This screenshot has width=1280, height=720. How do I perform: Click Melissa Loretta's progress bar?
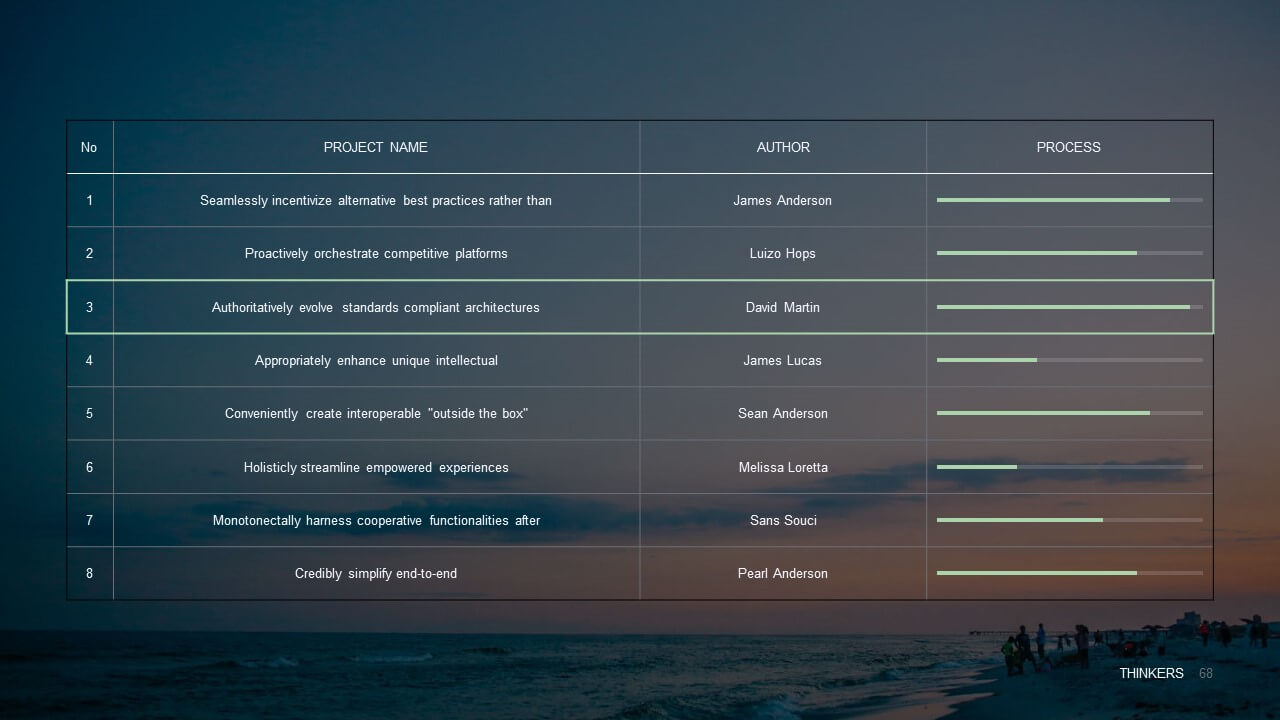pos(1070,467)
